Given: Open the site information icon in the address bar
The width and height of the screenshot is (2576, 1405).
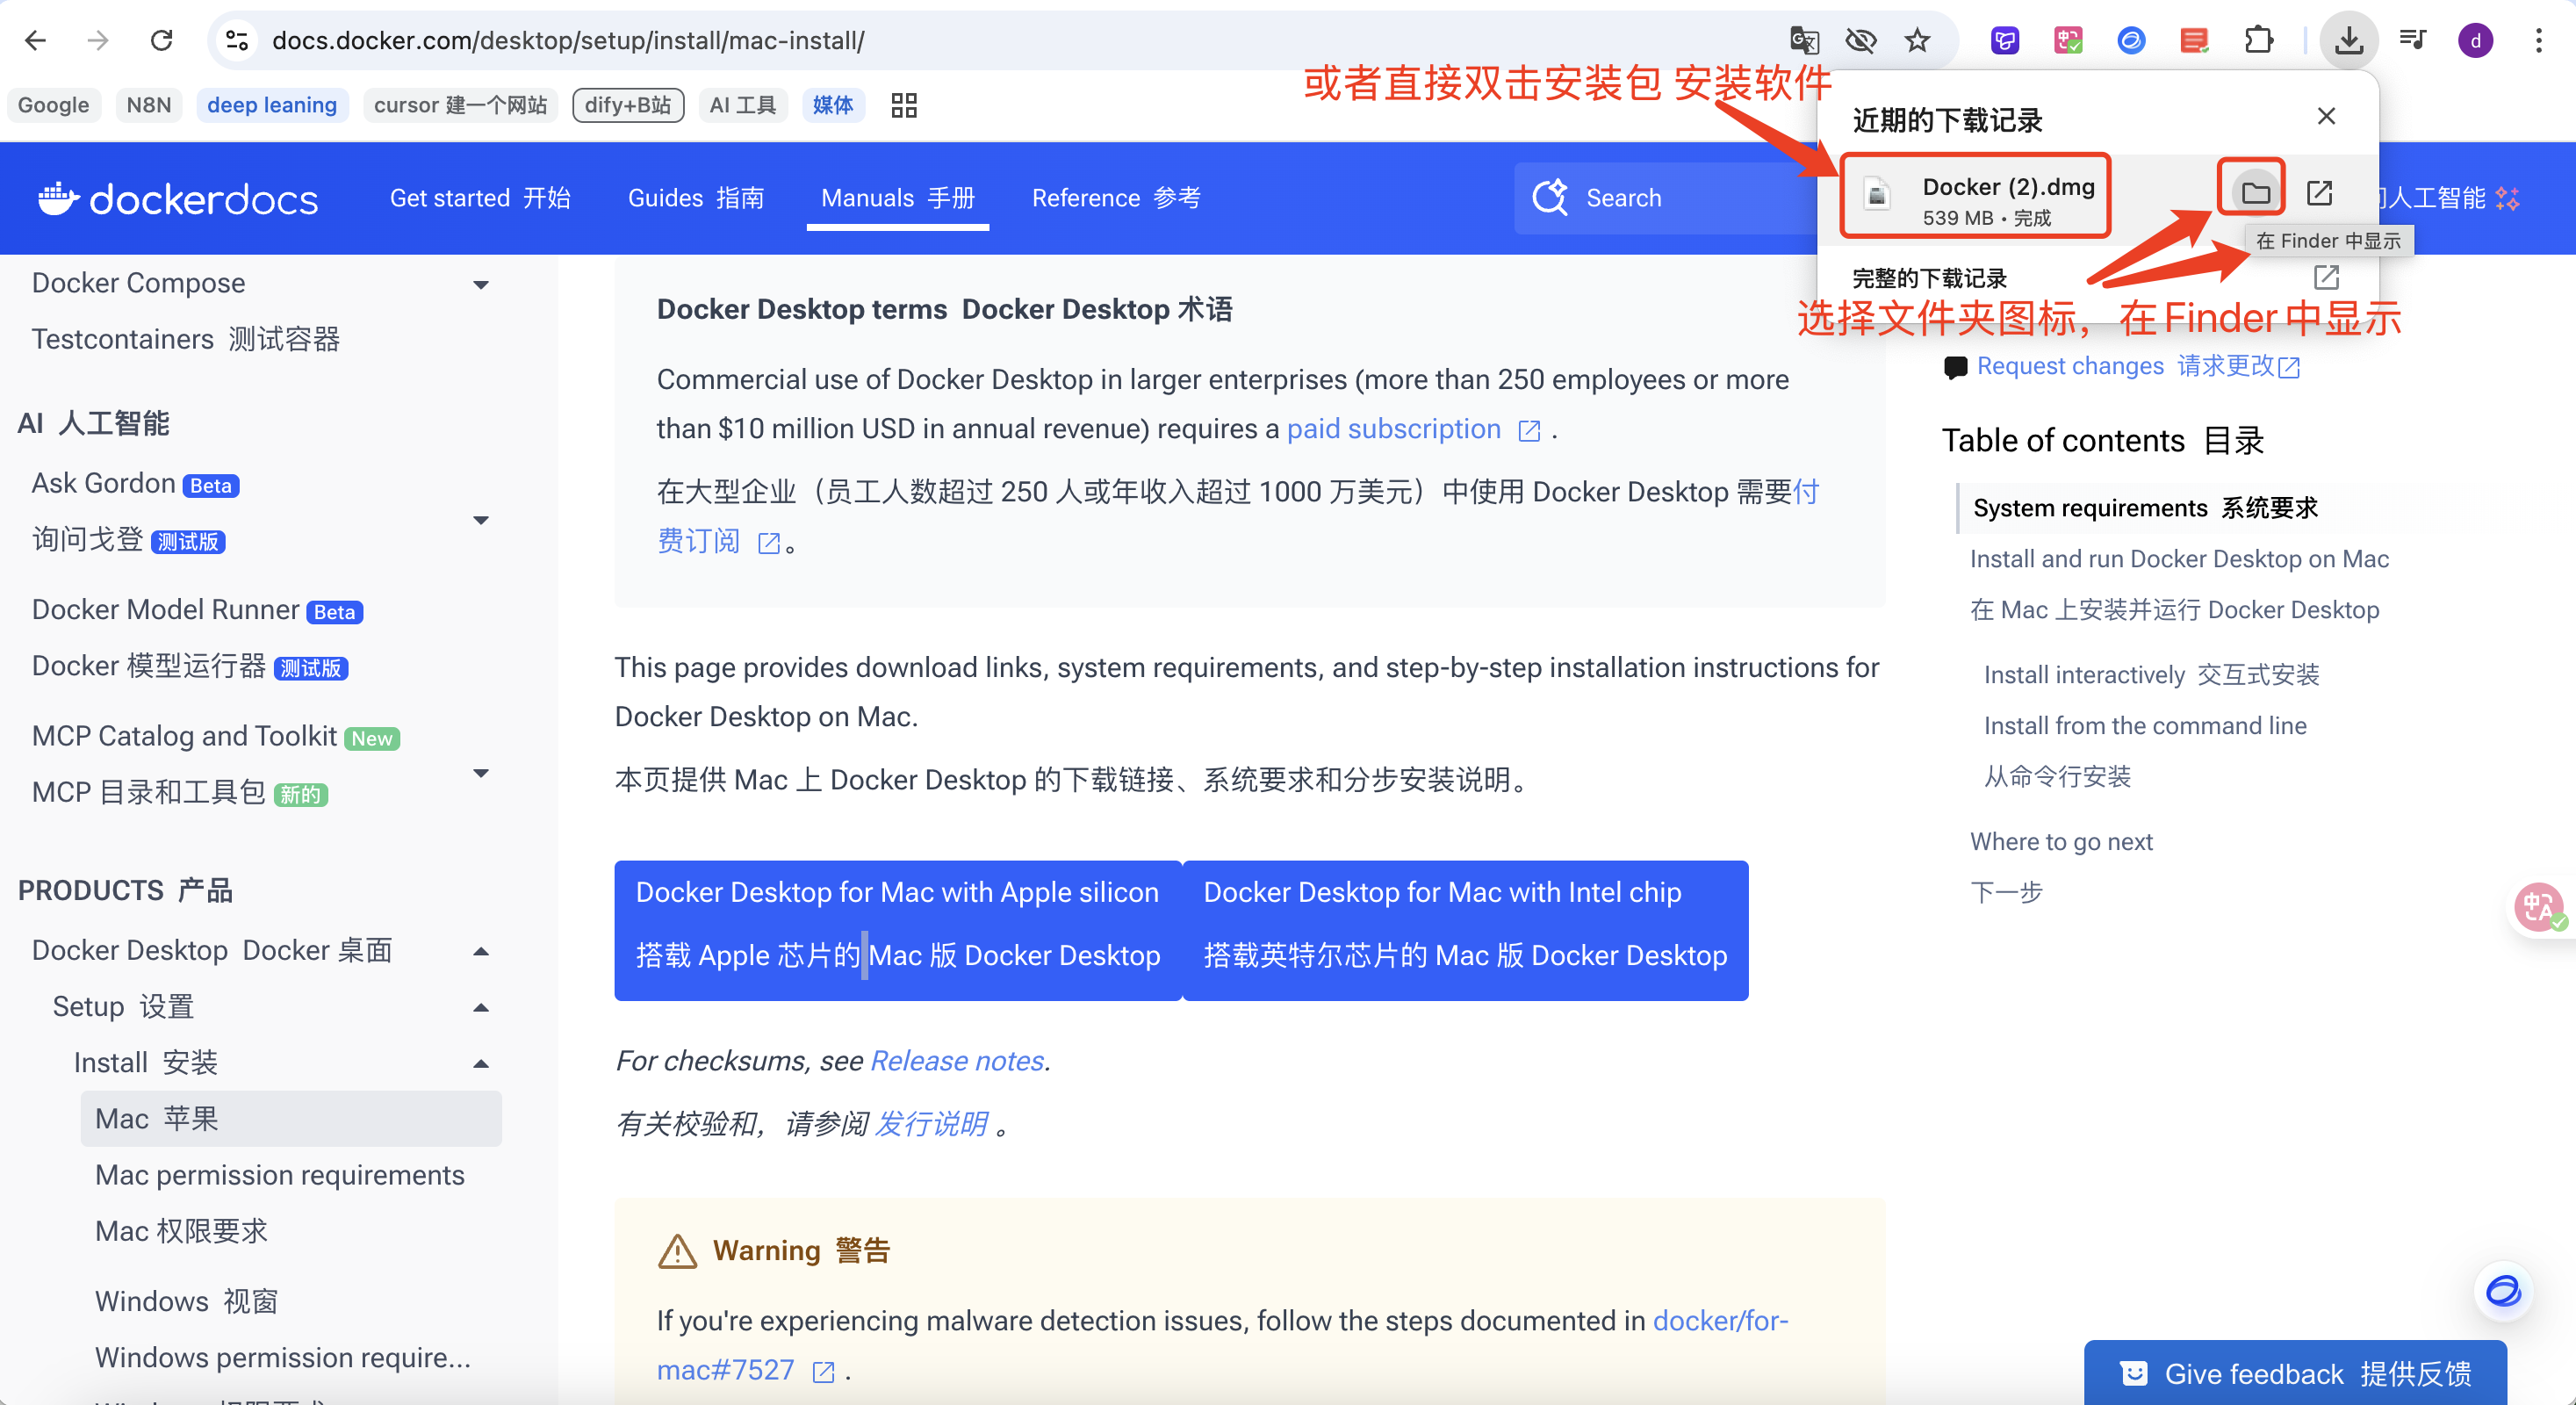Looking at the screenshot, I should tap(237, 40).
